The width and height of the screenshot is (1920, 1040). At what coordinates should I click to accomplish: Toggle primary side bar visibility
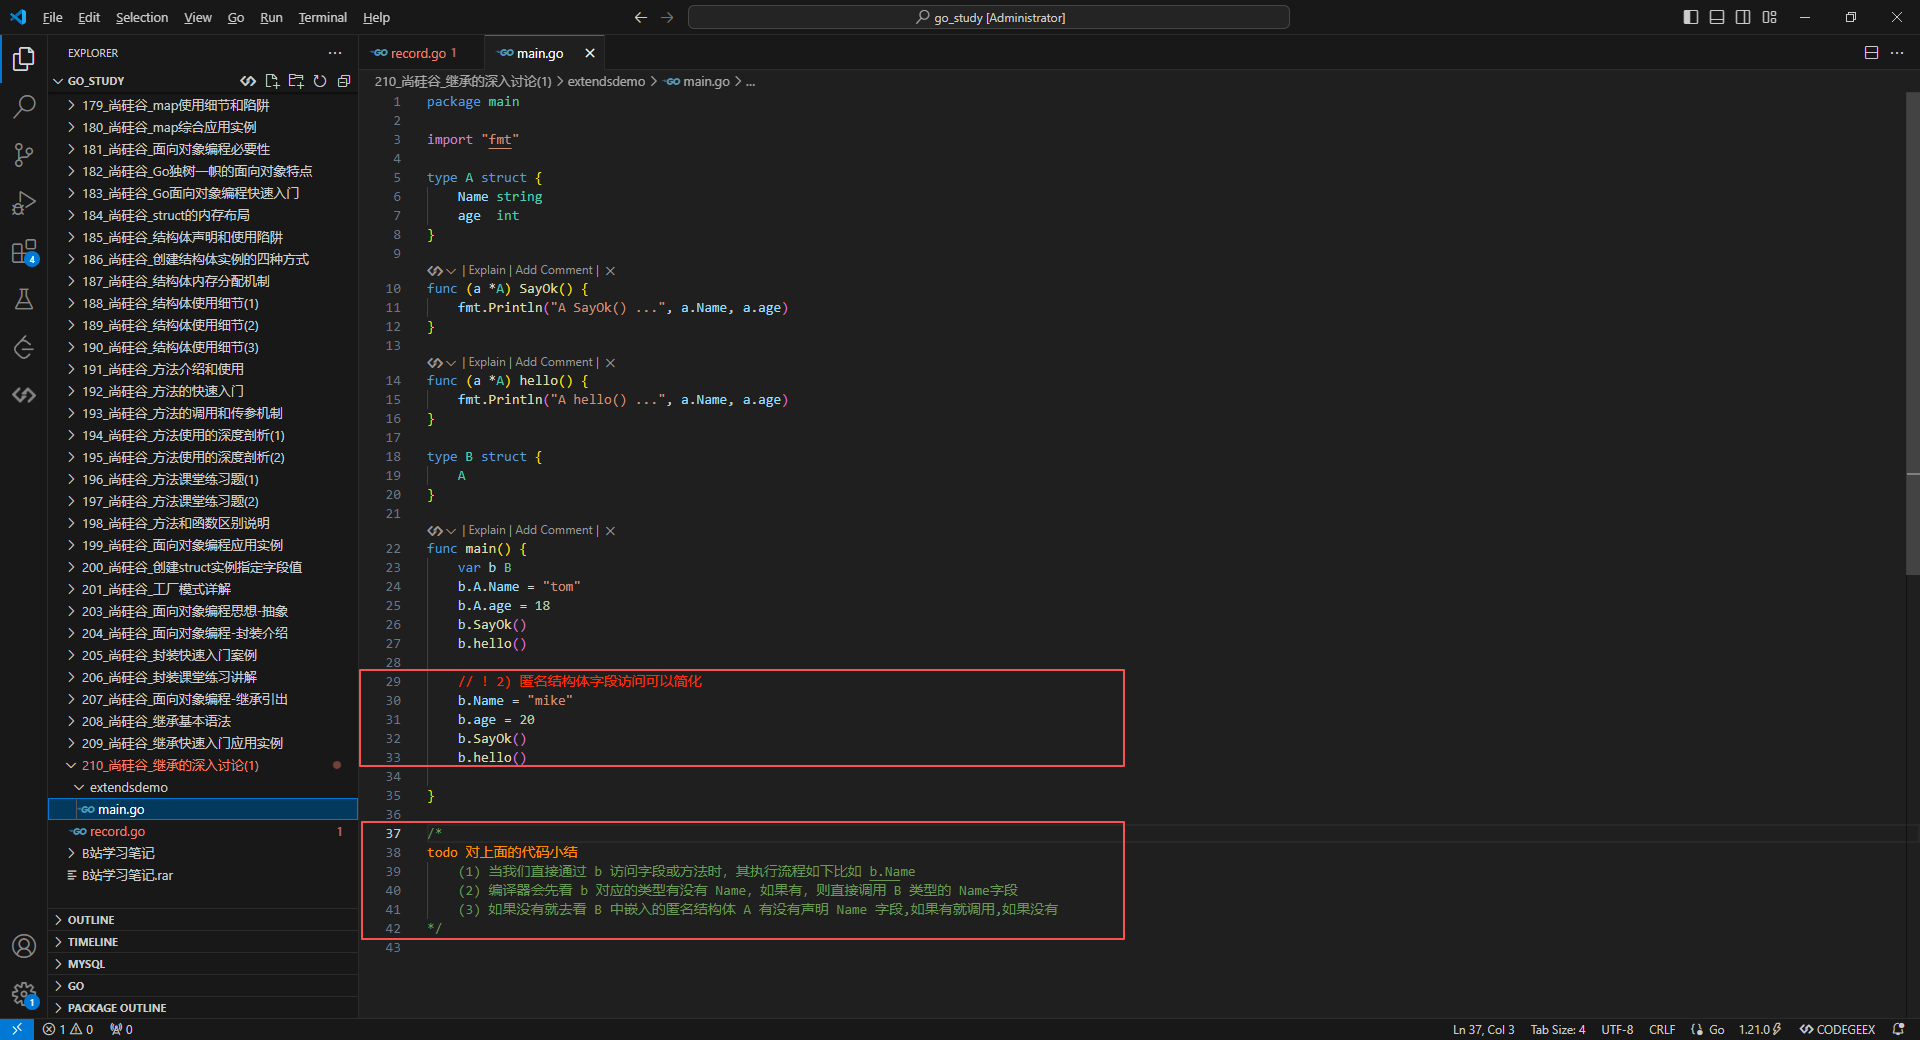coord(1691,17)
